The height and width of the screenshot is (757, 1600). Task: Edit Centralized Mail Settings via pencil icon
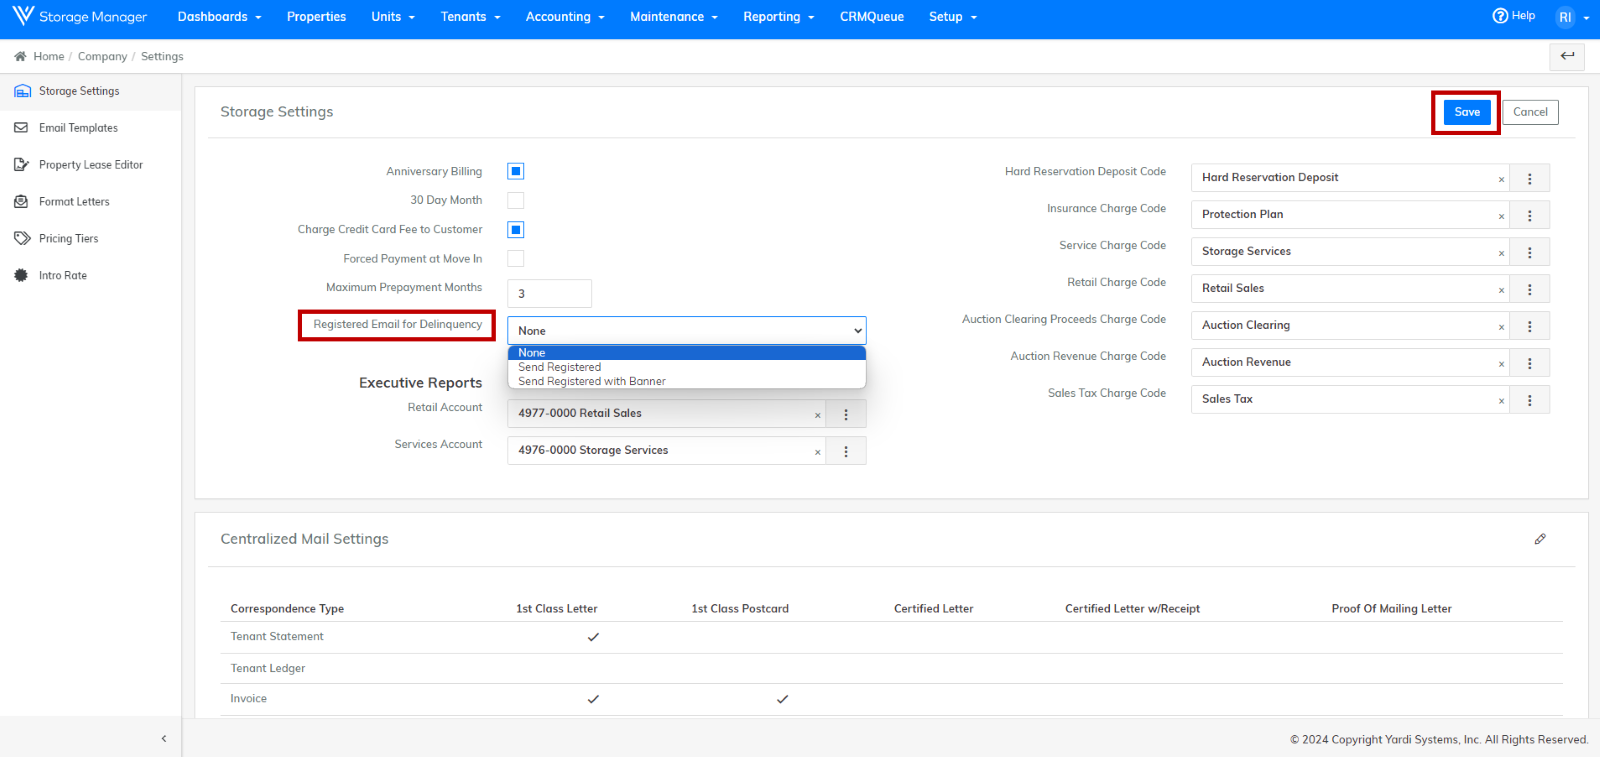(1540, 539)
